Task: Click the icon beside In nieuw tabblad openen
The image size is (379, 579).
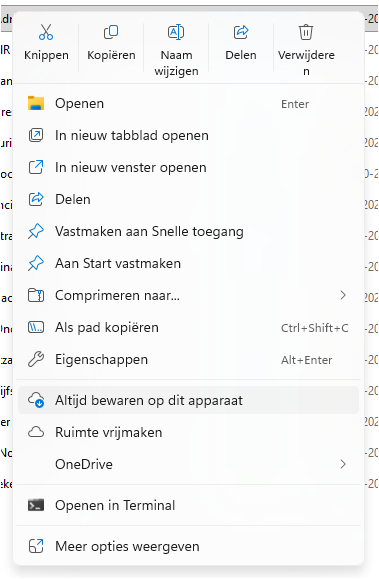Action: point(36,135)
